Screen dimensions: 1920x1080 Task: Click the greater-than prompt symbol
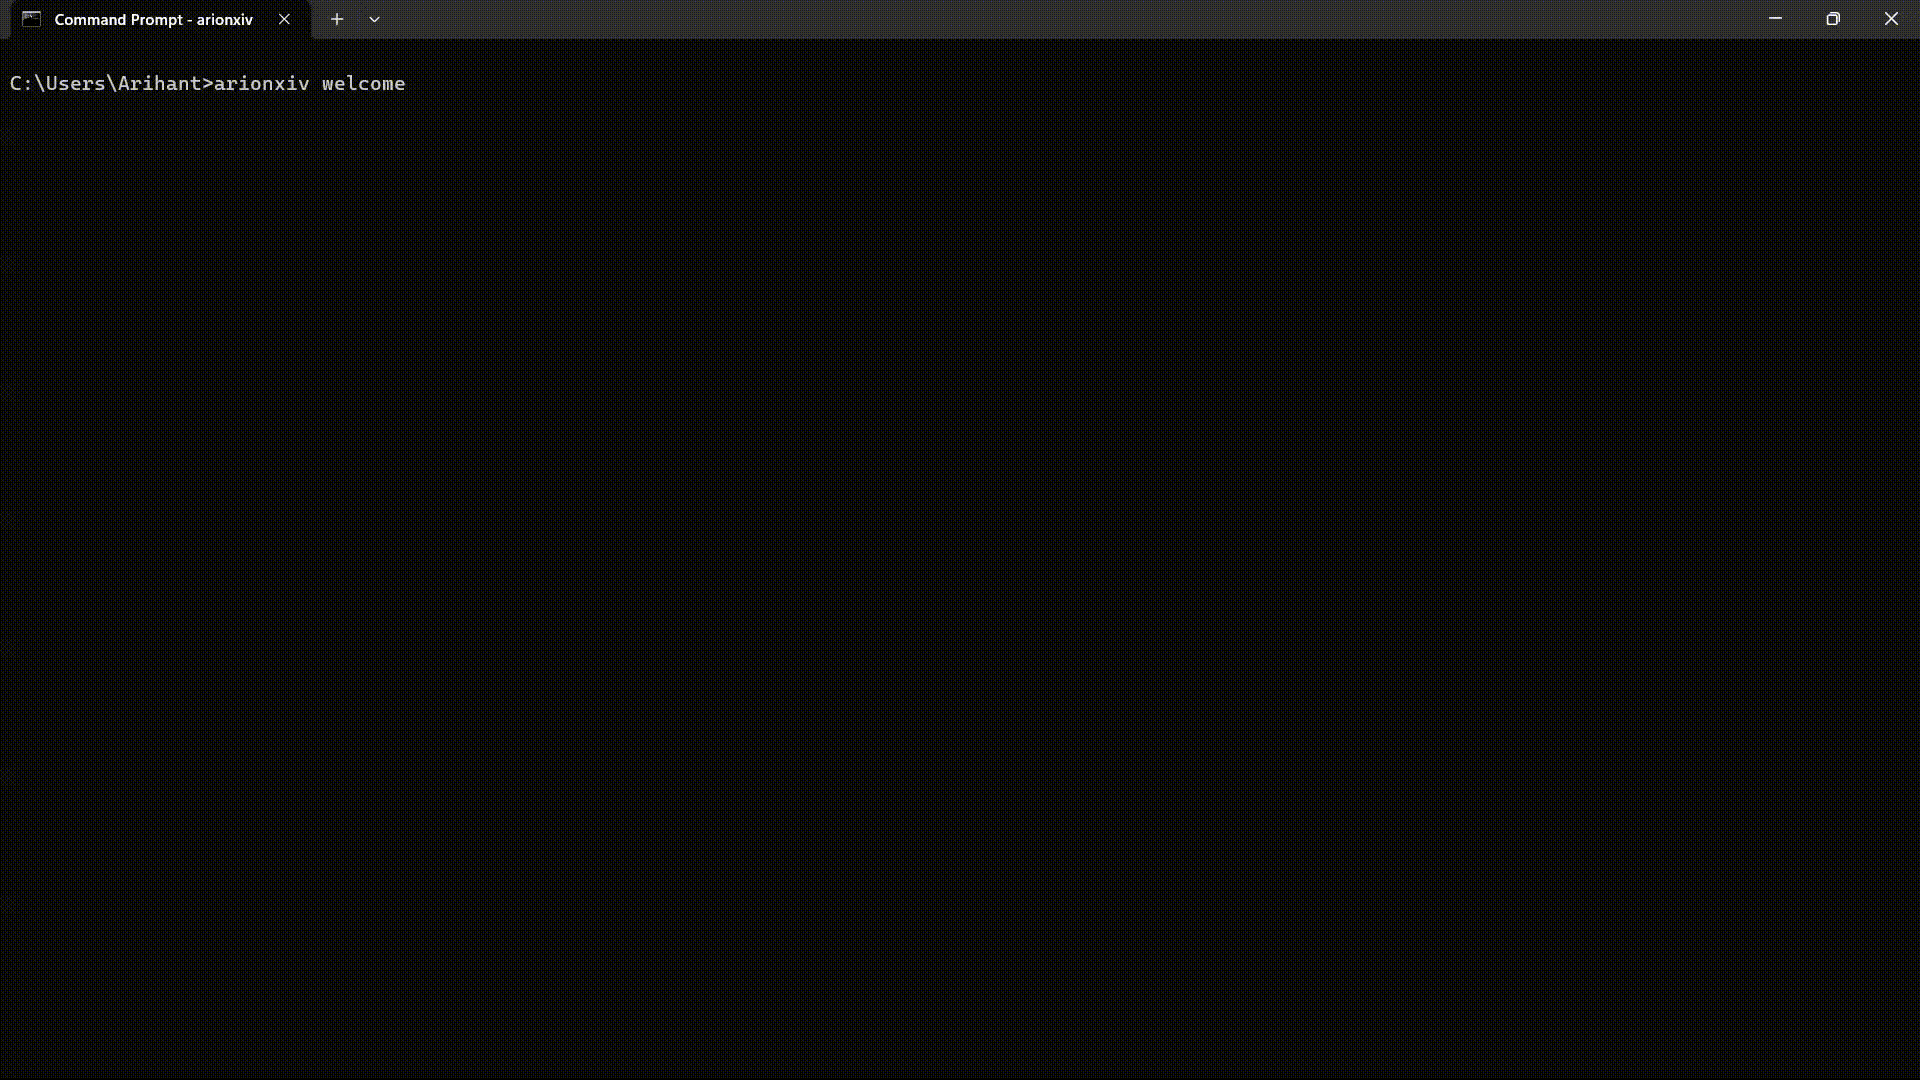coord(208,83)
